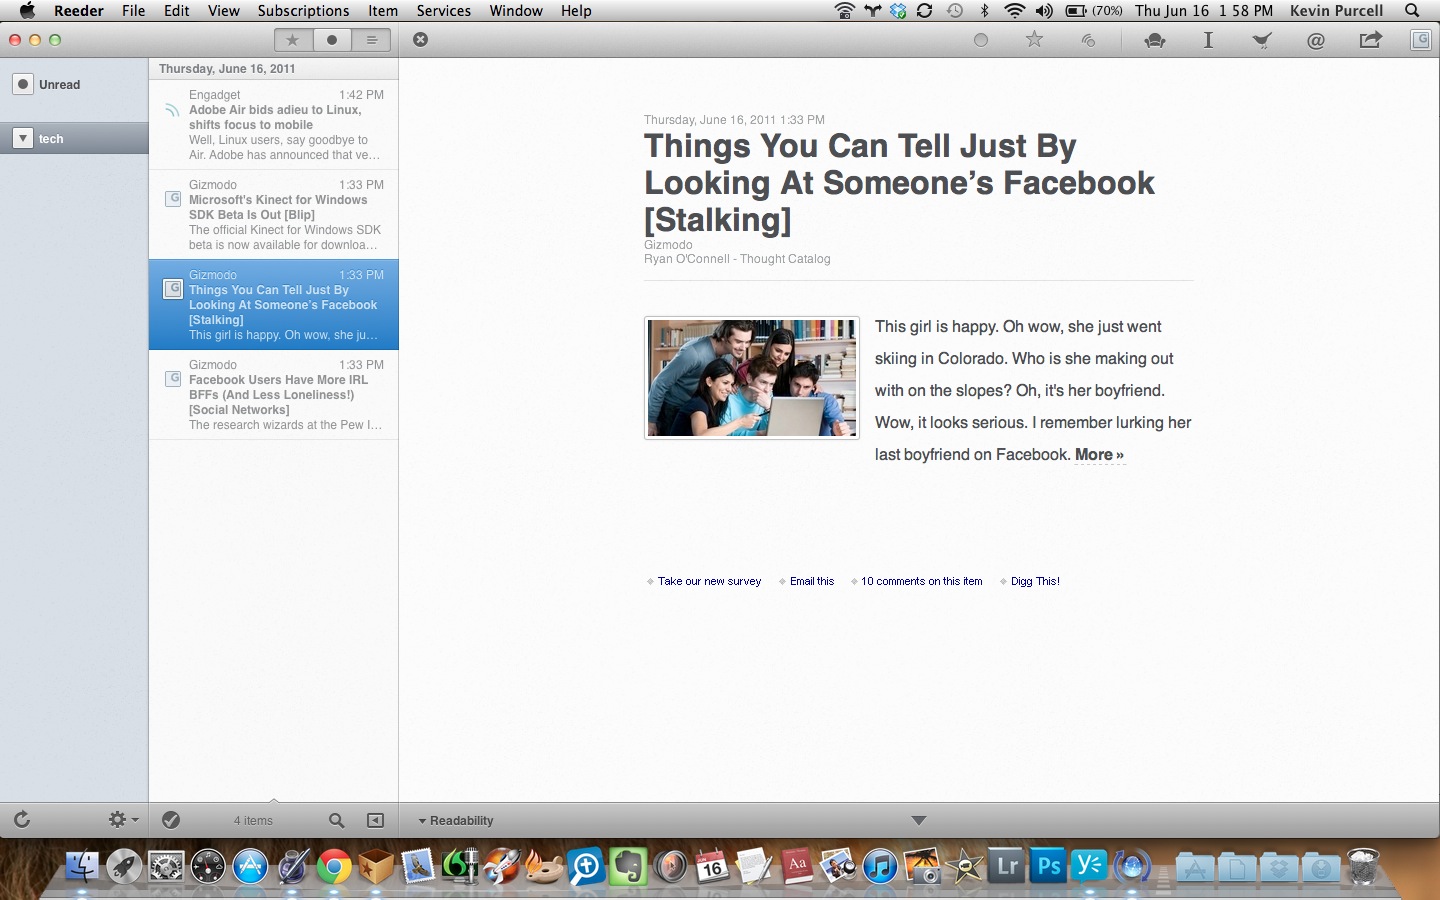1440x900 pixels.
Task: Show starred items filter
Action: pyautogui.click(x=293, y=40)
